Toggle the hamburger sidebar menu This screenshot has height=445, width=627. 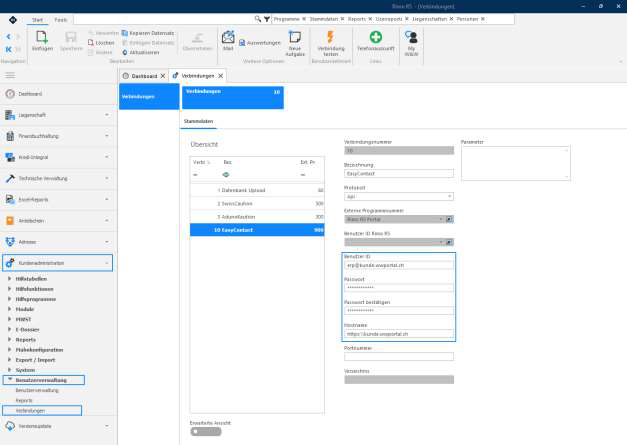pyautogui.click(x=10, y=75)
